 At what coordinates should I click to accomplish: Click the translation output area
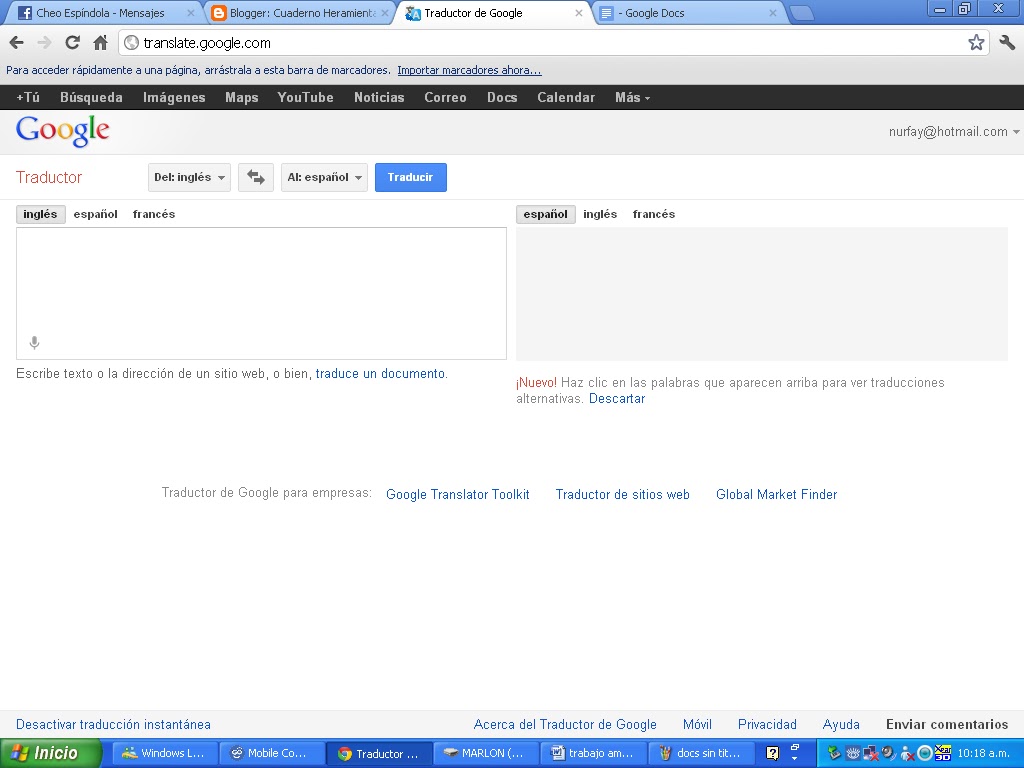[761, 294]
